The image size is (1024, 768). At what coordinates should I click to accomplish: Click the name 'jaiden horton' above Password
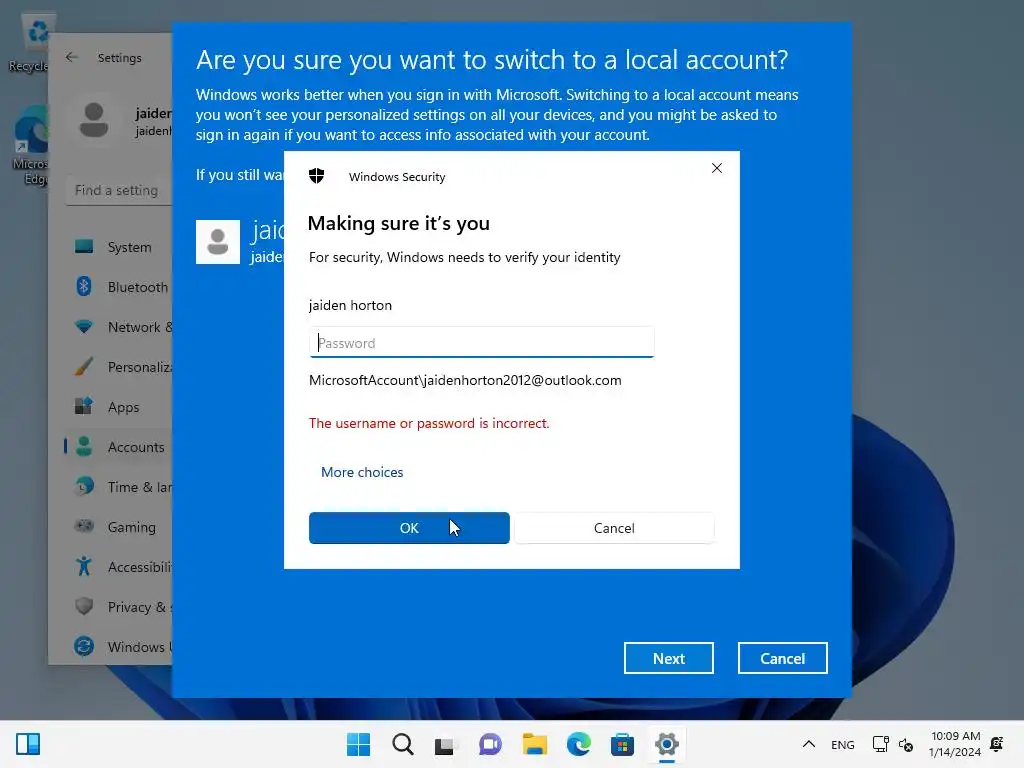(350, 305)
